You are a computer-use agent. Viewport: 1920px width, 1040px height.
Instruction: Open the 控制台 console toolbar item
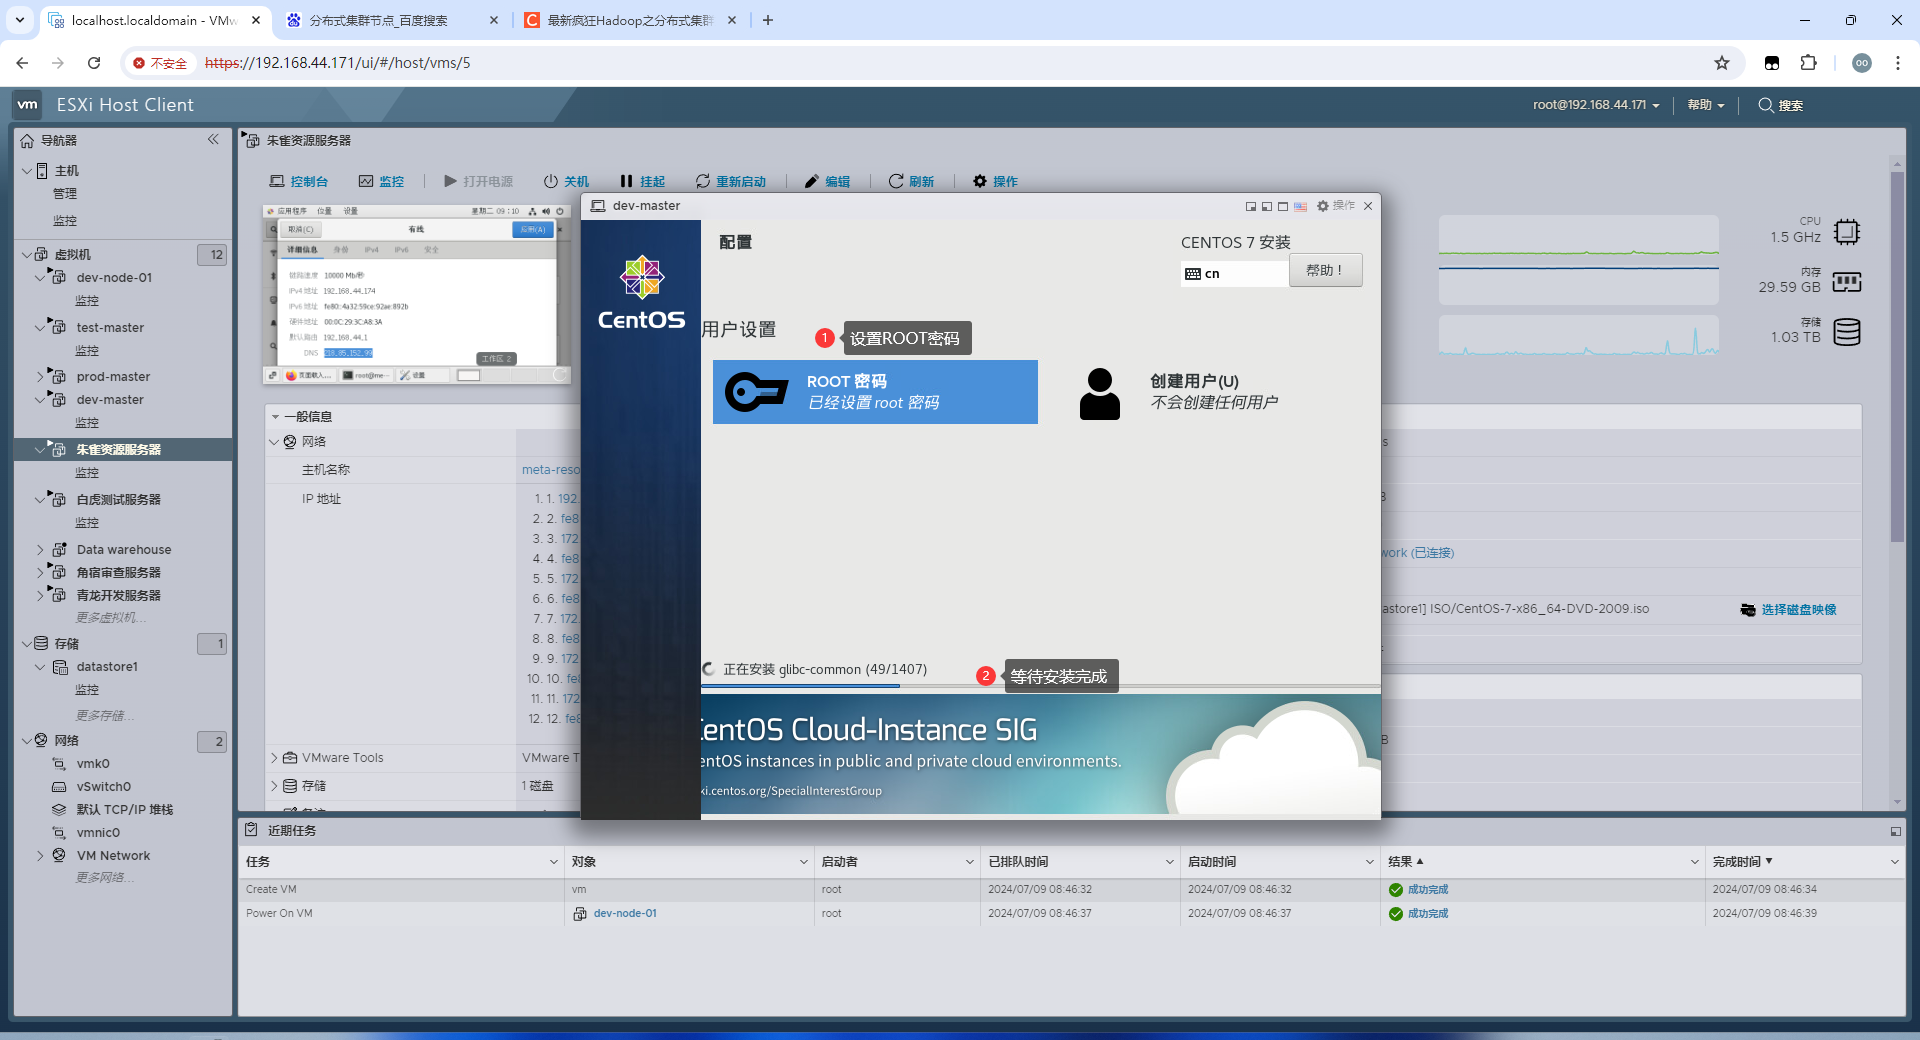(299, 181)
